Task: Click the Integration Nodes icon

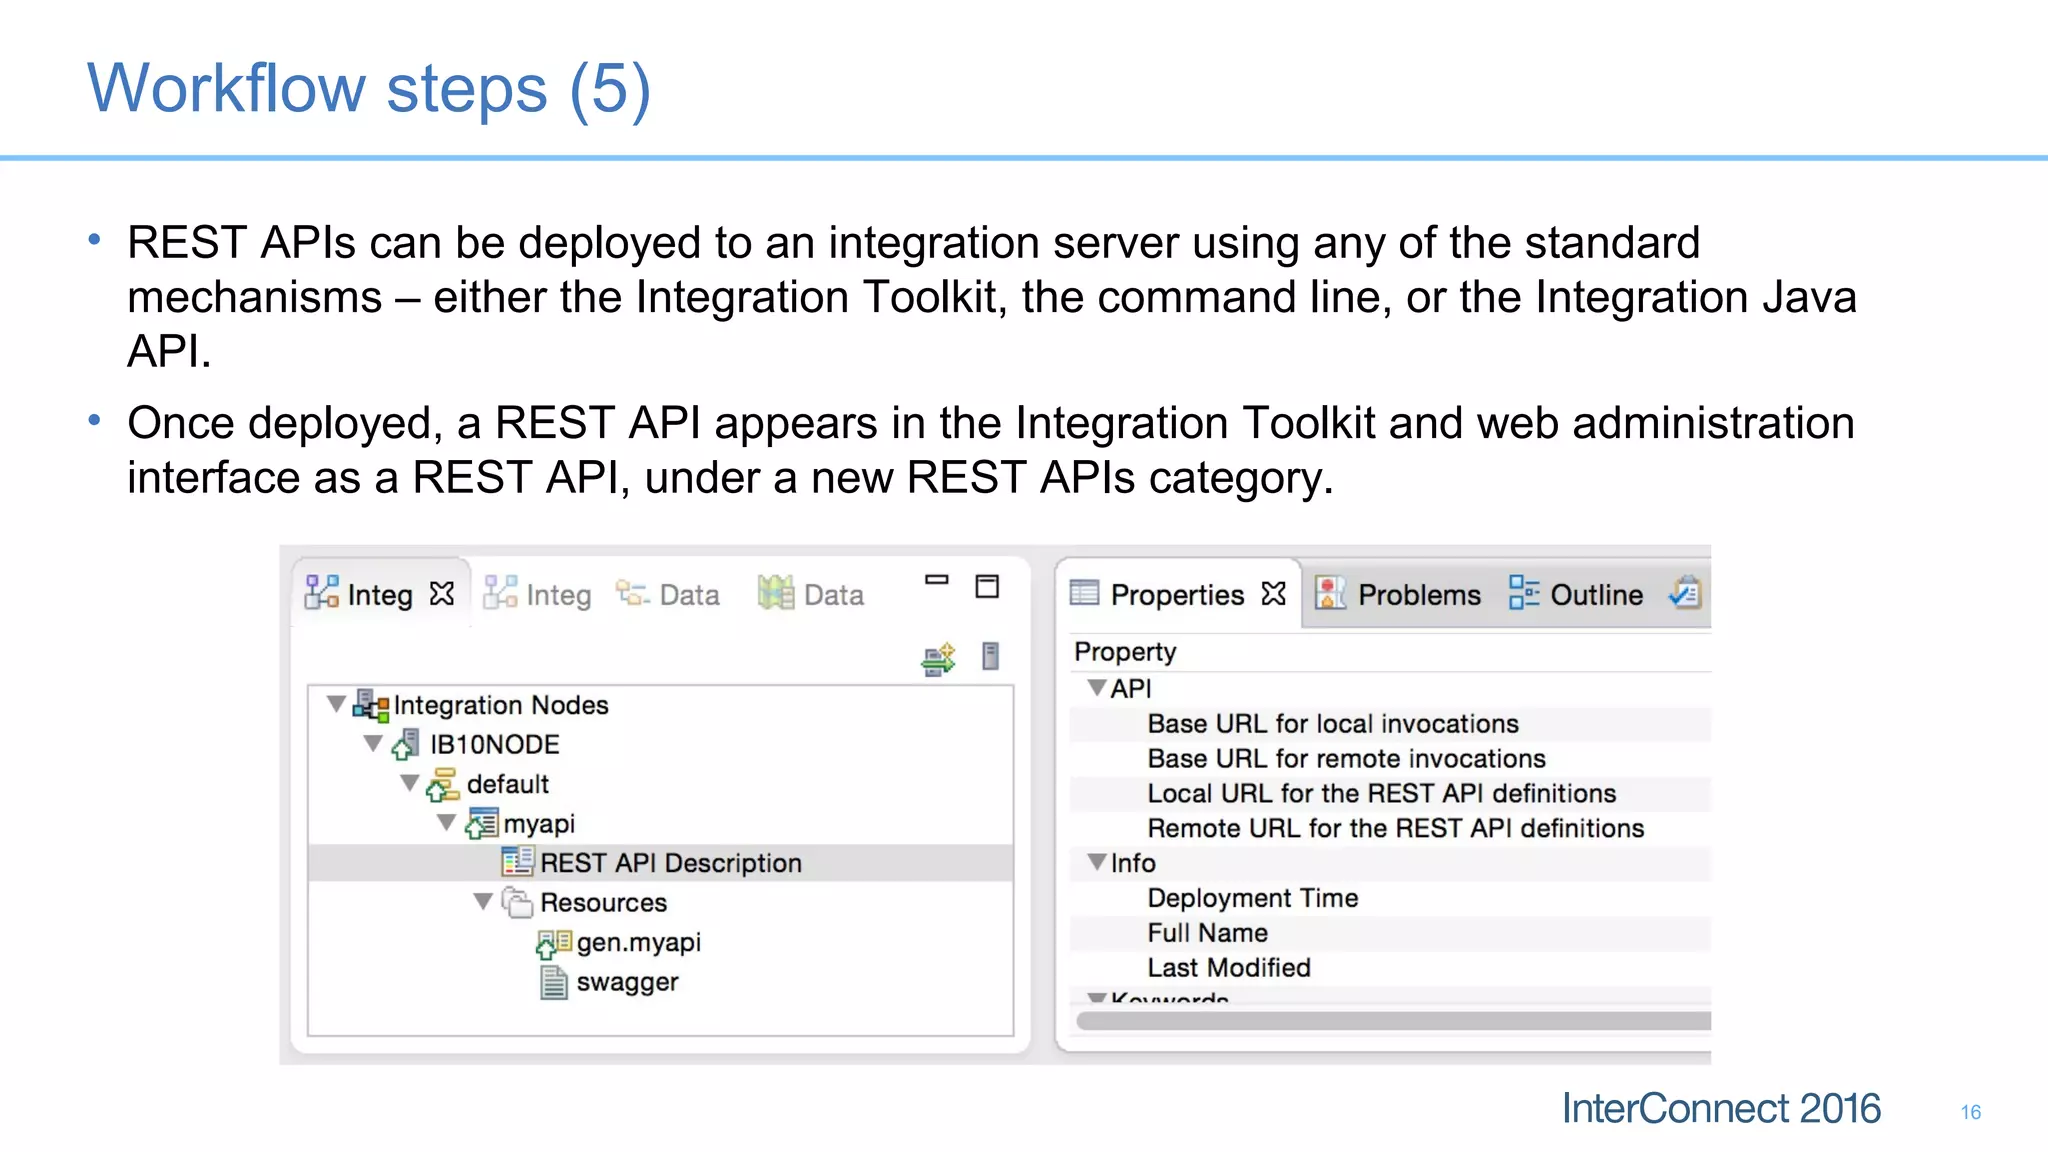Action: pos(370,705)
